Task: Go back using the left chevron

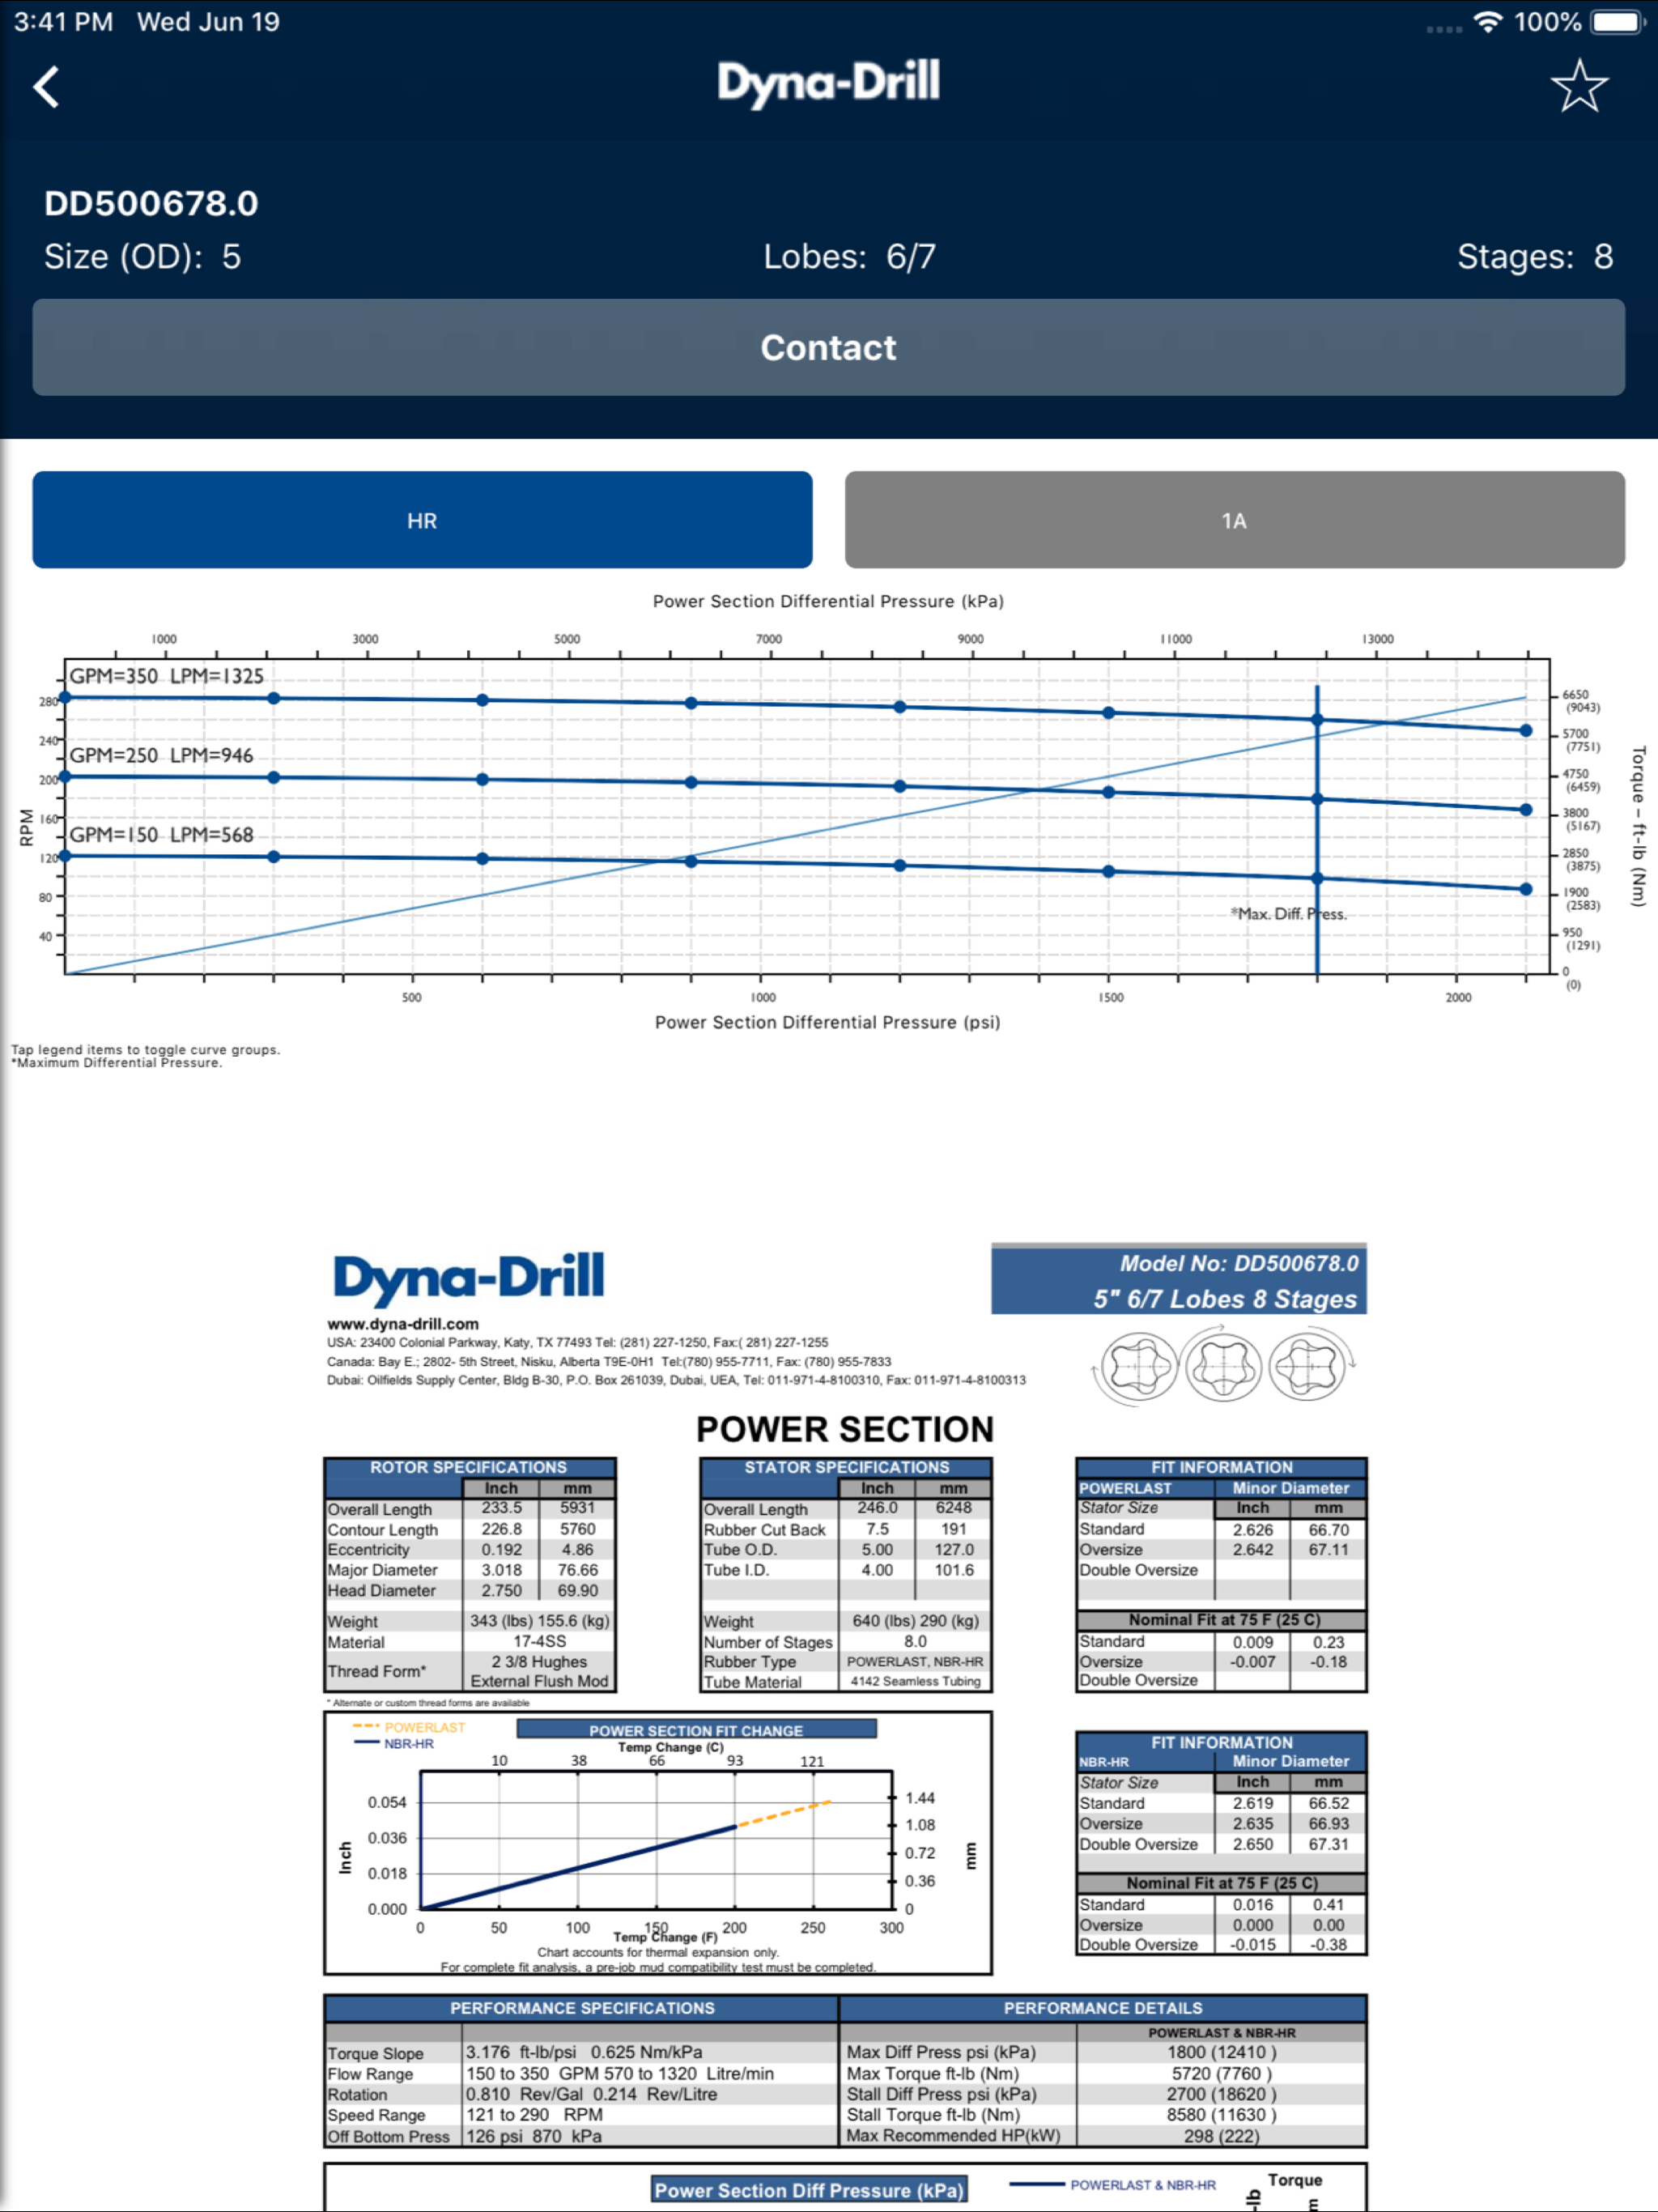Action: [x=46, y=87]
